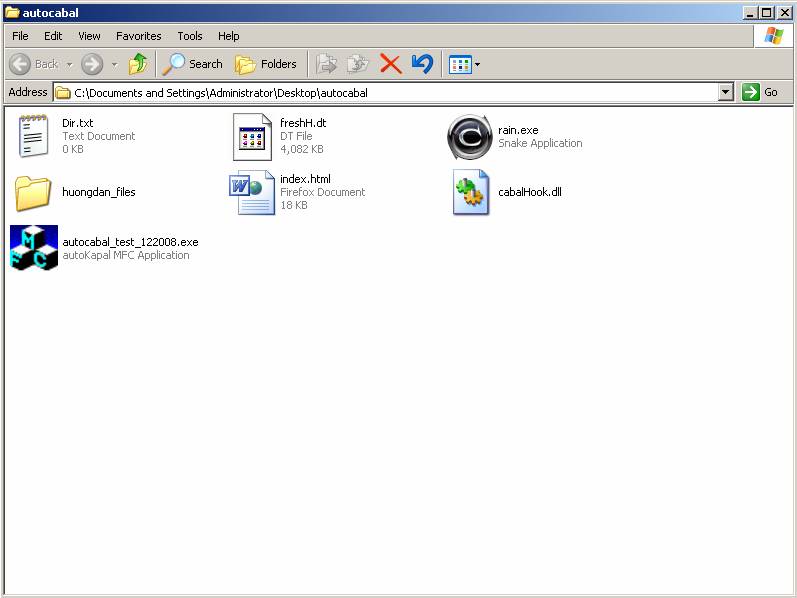Screen dimensions: 797x598
Task: Open the Edit menu
Action: click(x=53, y=36)
